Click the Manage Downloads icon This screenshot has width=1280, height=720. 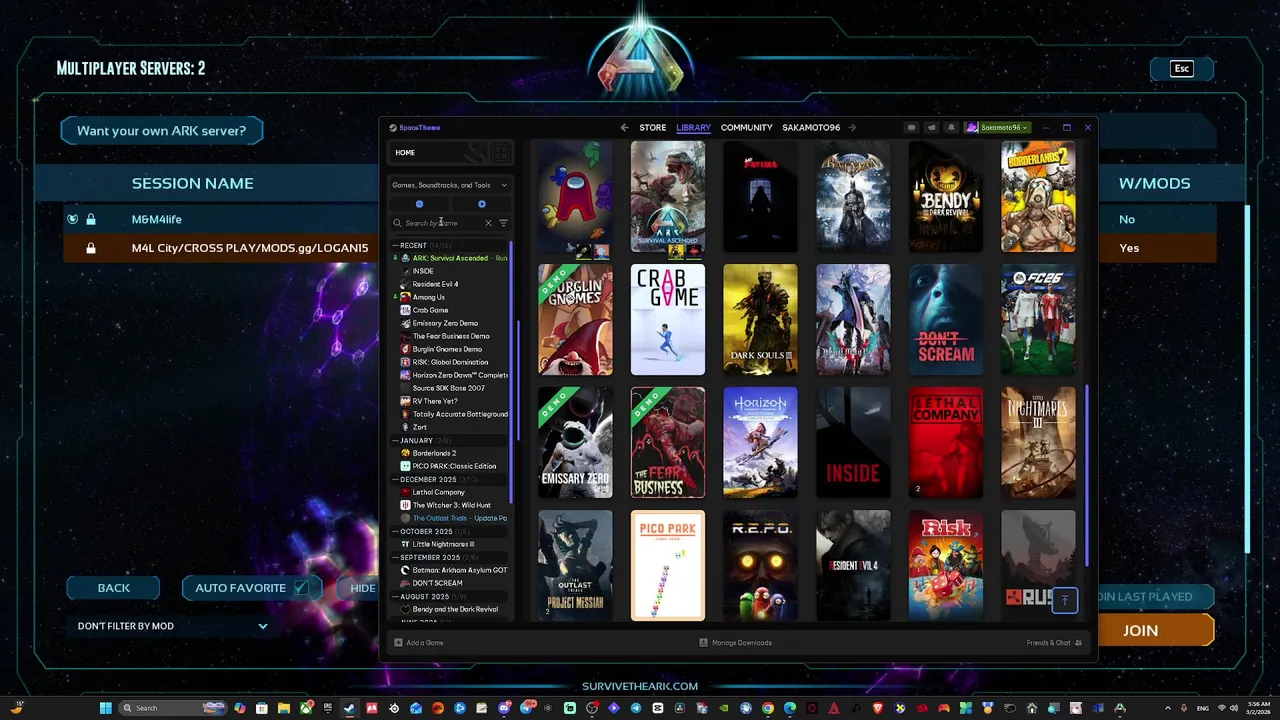[x=703, y=643]
